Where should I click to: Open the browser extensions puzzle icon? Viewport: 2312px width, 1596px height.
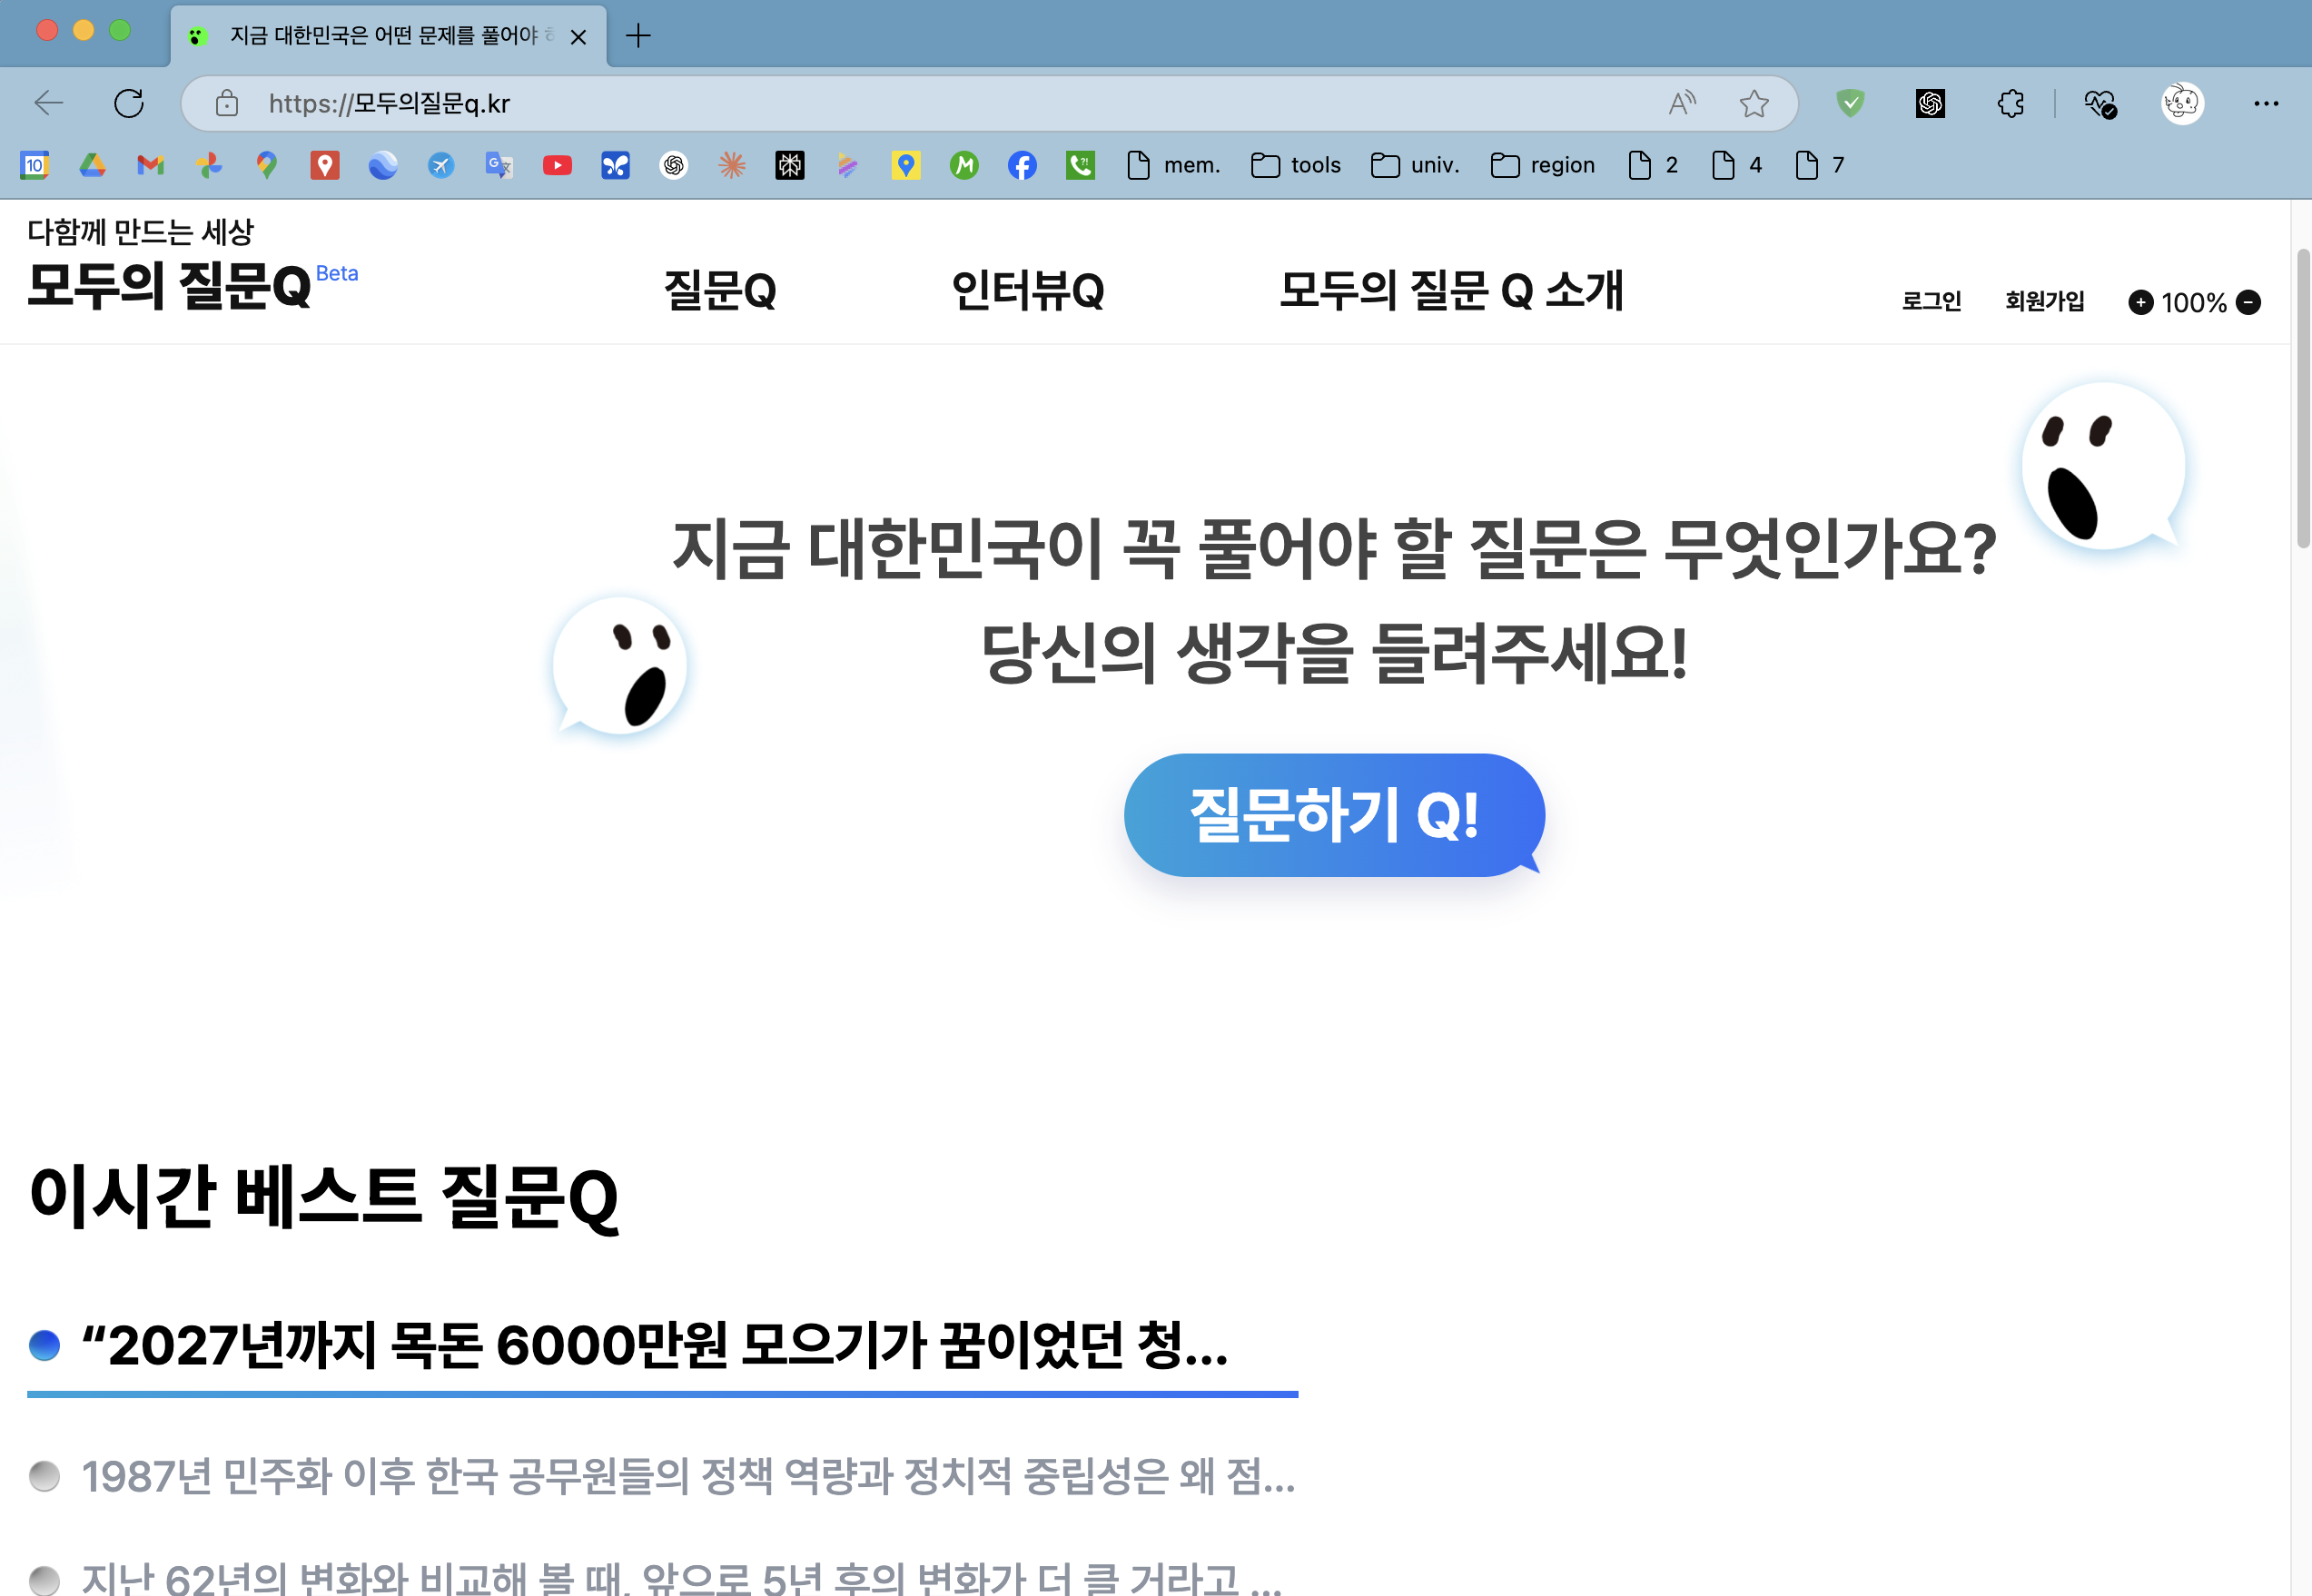point(2010,103)
